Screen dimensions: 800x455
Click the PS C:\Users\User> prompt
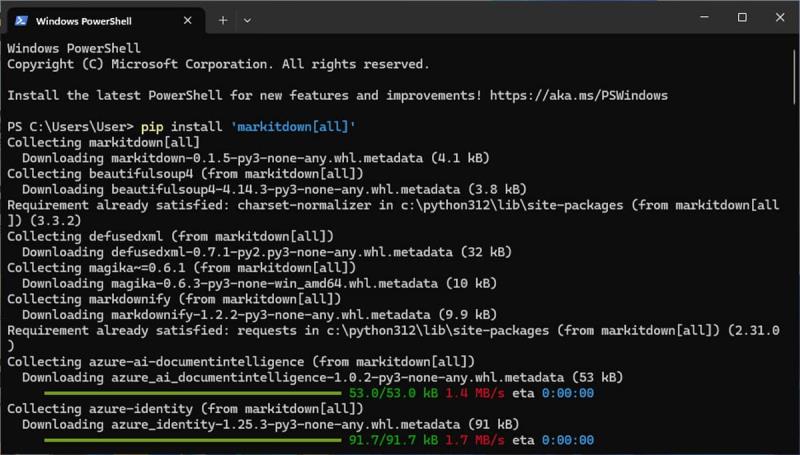pos(70,127)
